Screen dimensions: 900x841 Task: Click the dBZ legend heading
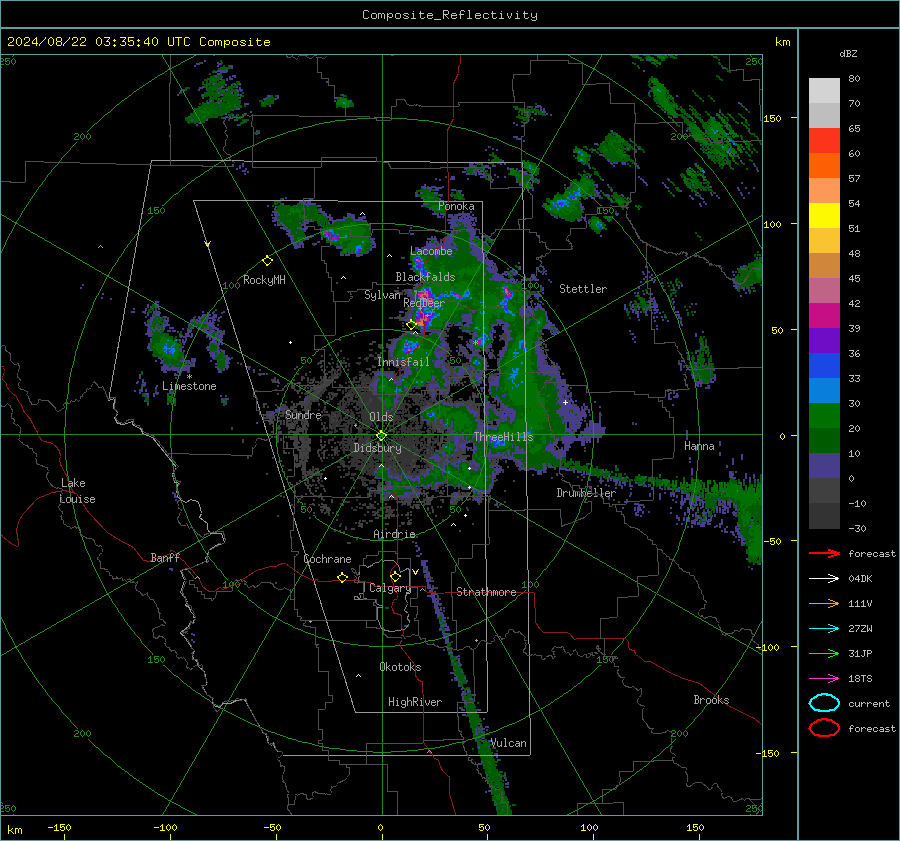[x=848, y=53]
